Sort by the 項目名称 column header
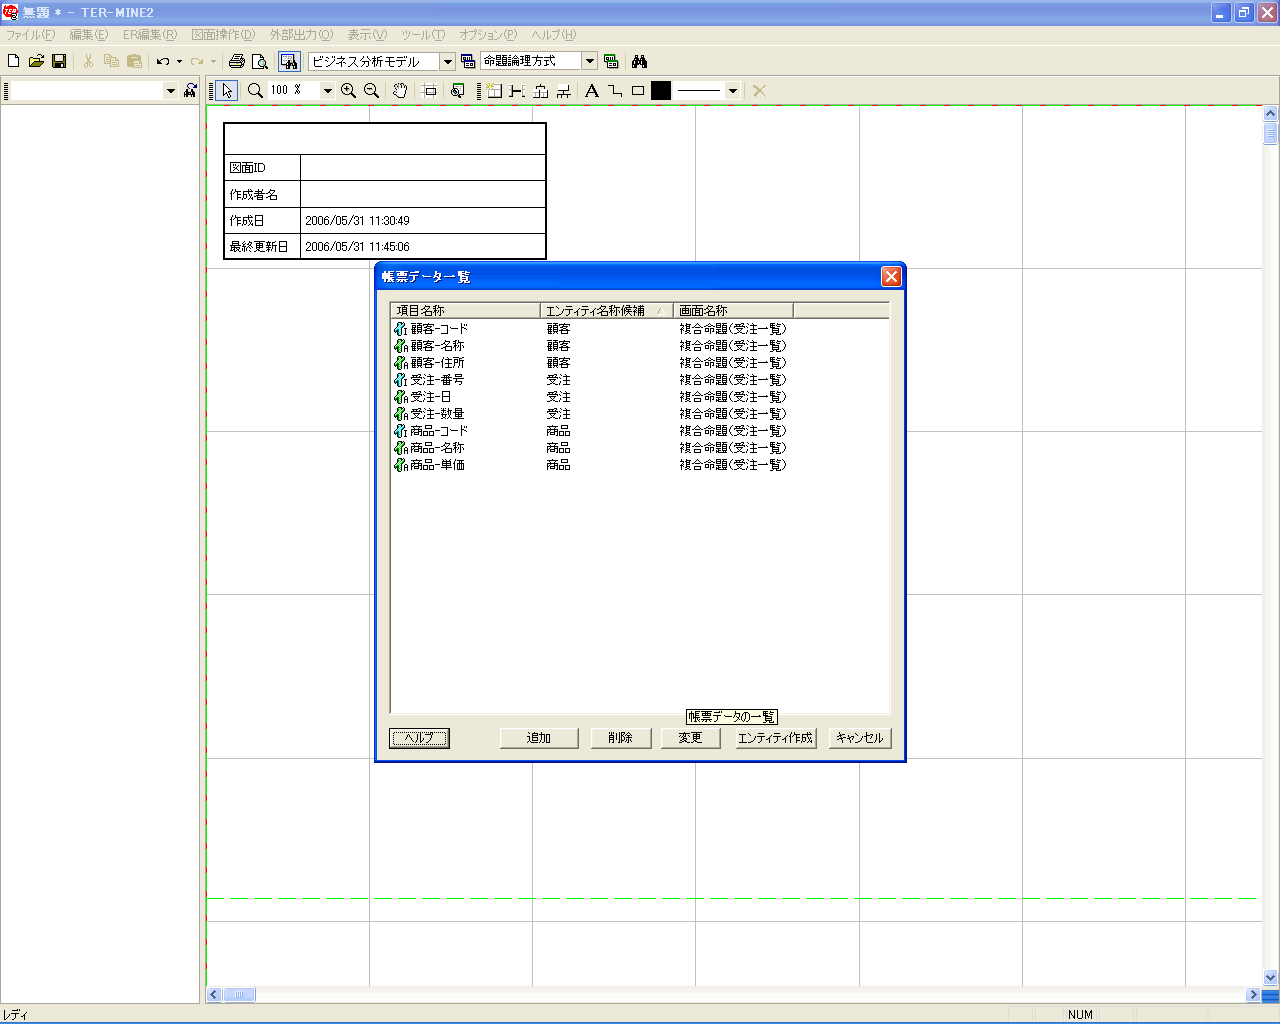 [x=465, y=311]
